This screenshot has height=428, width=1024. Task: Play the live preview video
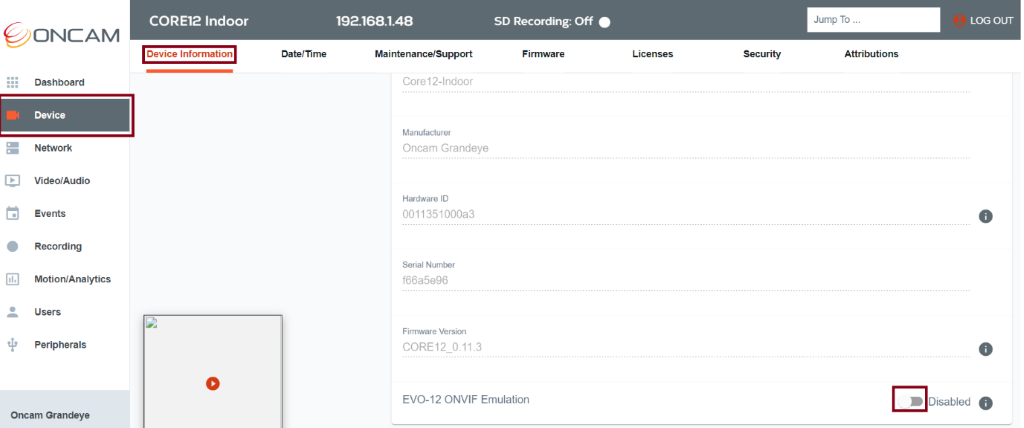(213, 384)
